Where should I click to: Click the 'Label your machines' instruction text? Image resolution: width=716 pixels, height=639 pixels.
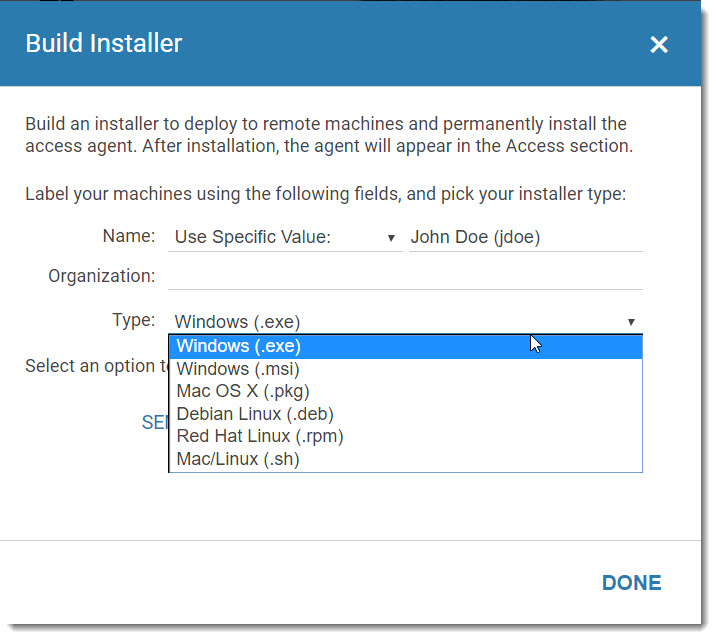pyautogui.click(x=326, y=194)
